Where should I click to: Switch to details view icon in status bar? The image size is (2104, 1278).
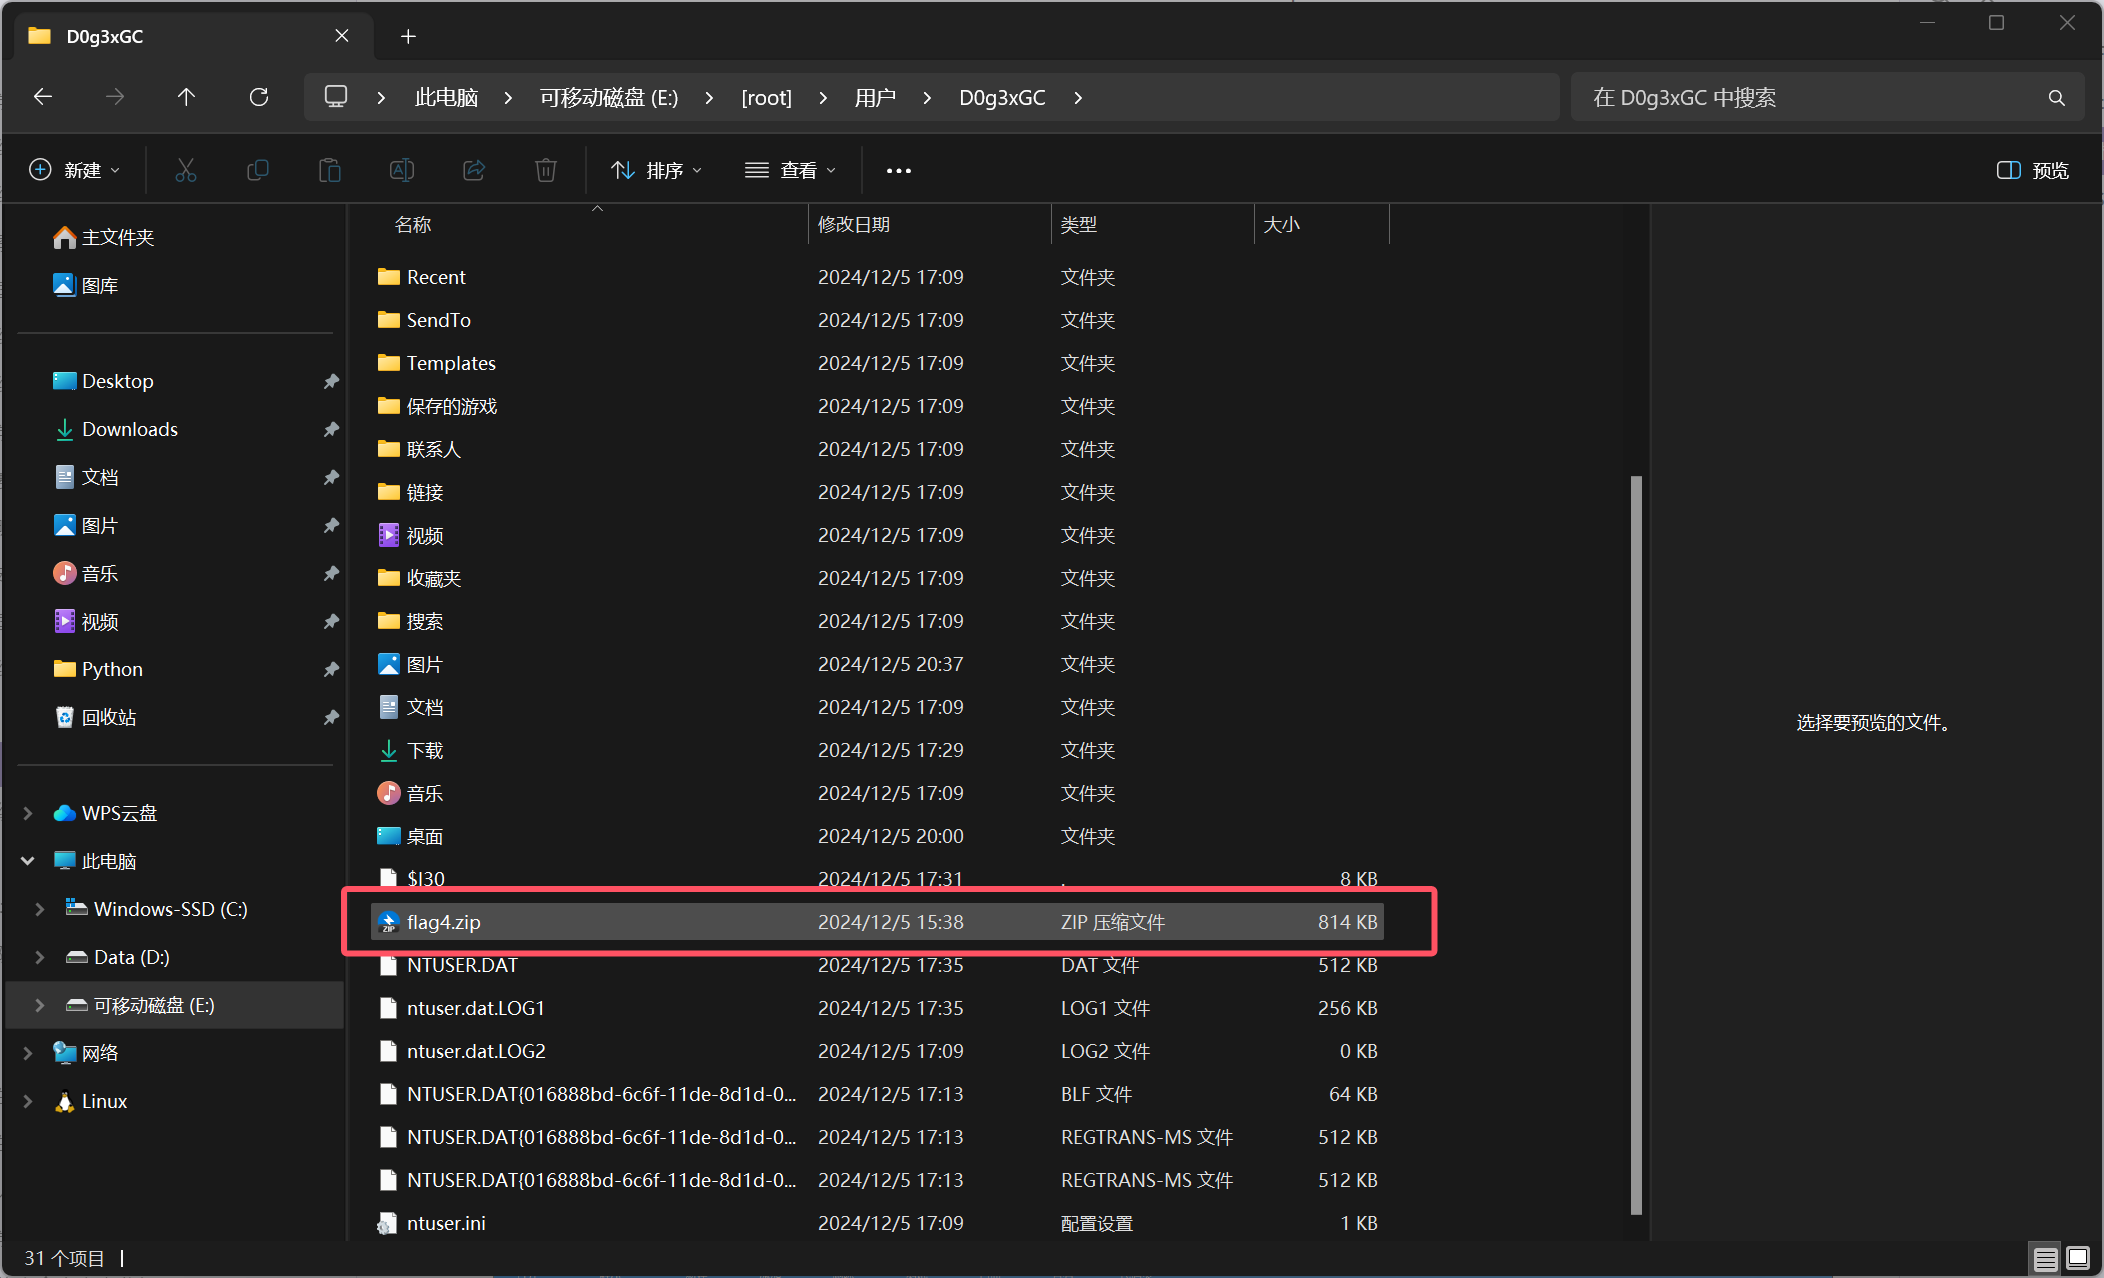coord(2046,1259)
